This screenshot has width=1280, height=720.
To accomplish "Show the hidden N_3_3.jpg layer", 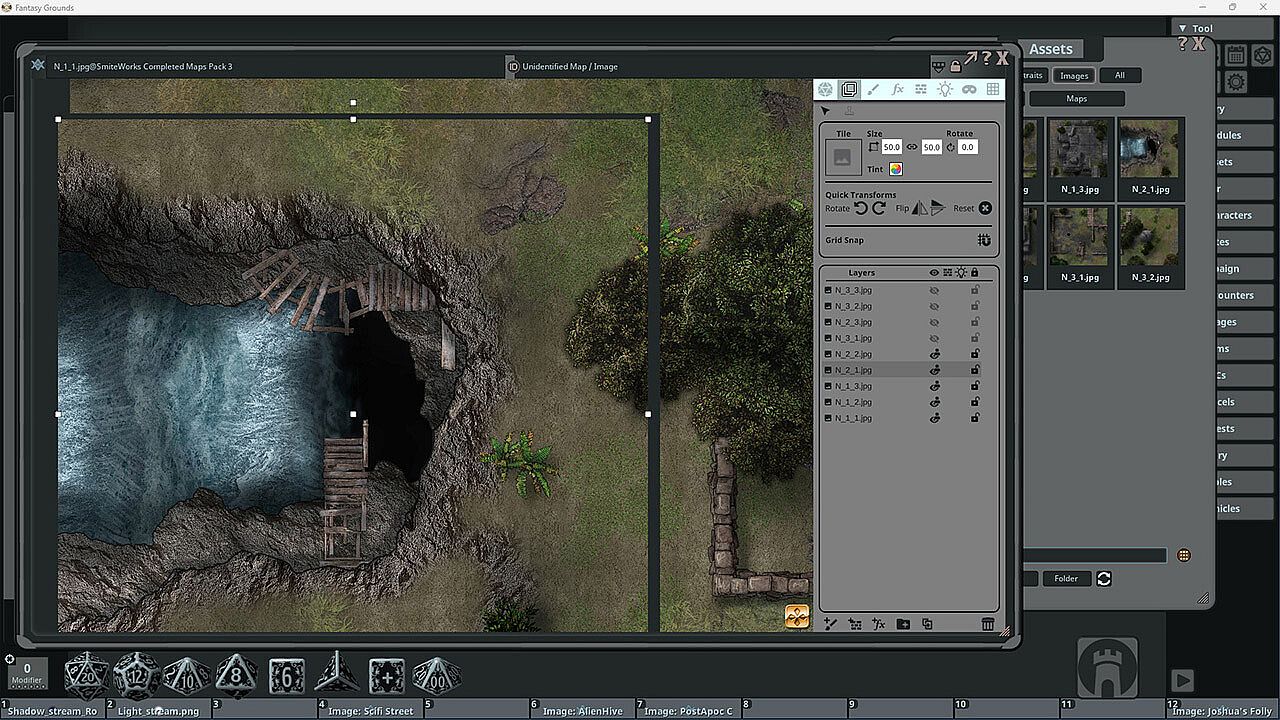I will (935, 290).
